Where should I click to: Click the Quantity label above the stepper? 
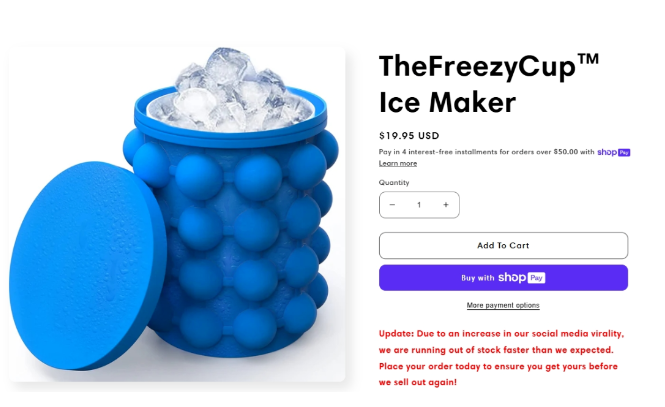(394, 182)
